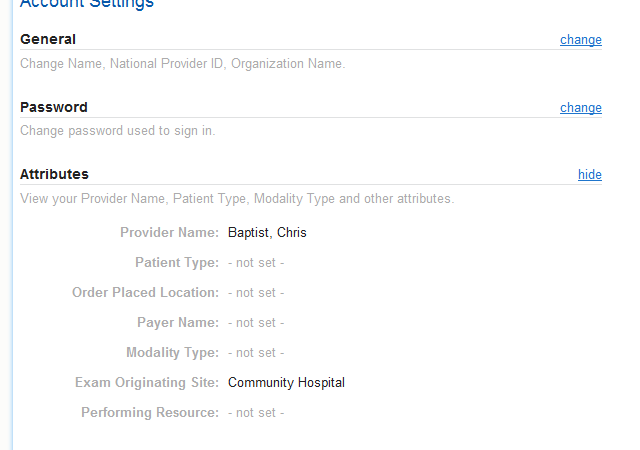
Task: Click the provider name value Baptist, Chris
Action: tap(267, 233)
